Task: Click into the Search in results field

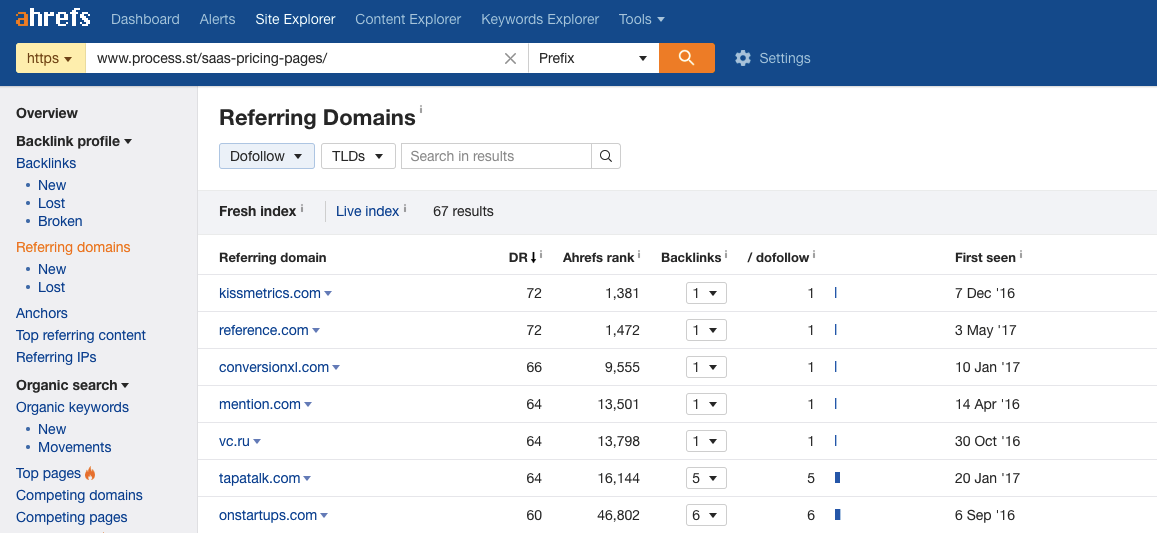Action: click(496, 156)
